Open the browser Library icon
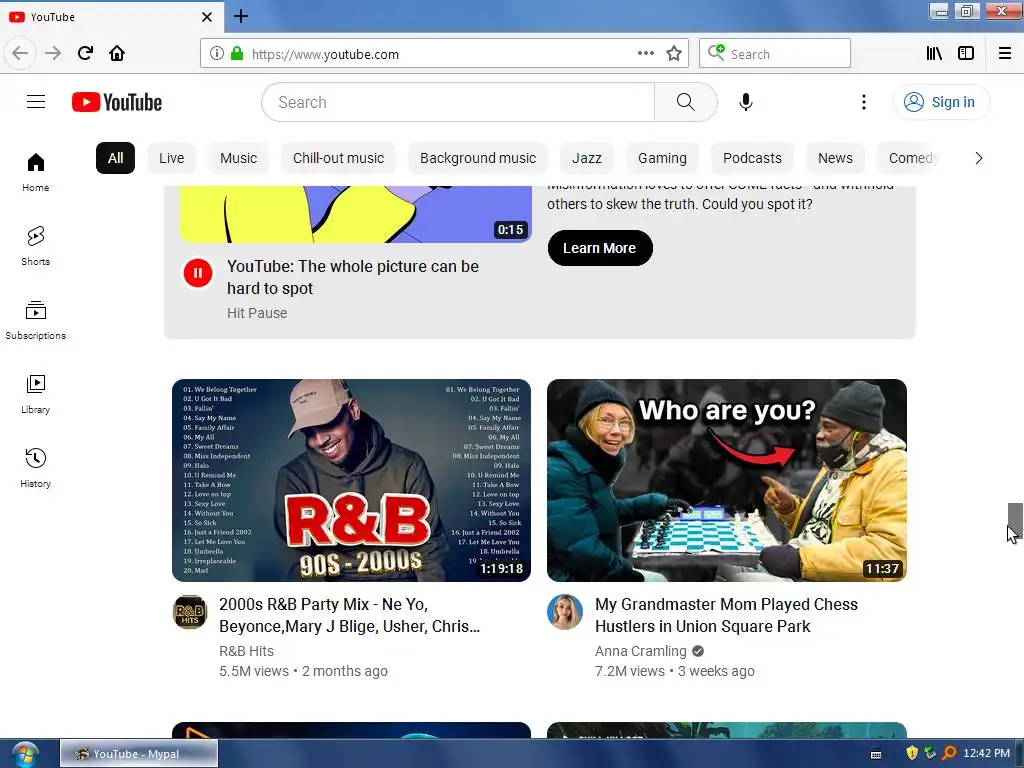1024x768 pixels. pos(934,54)
